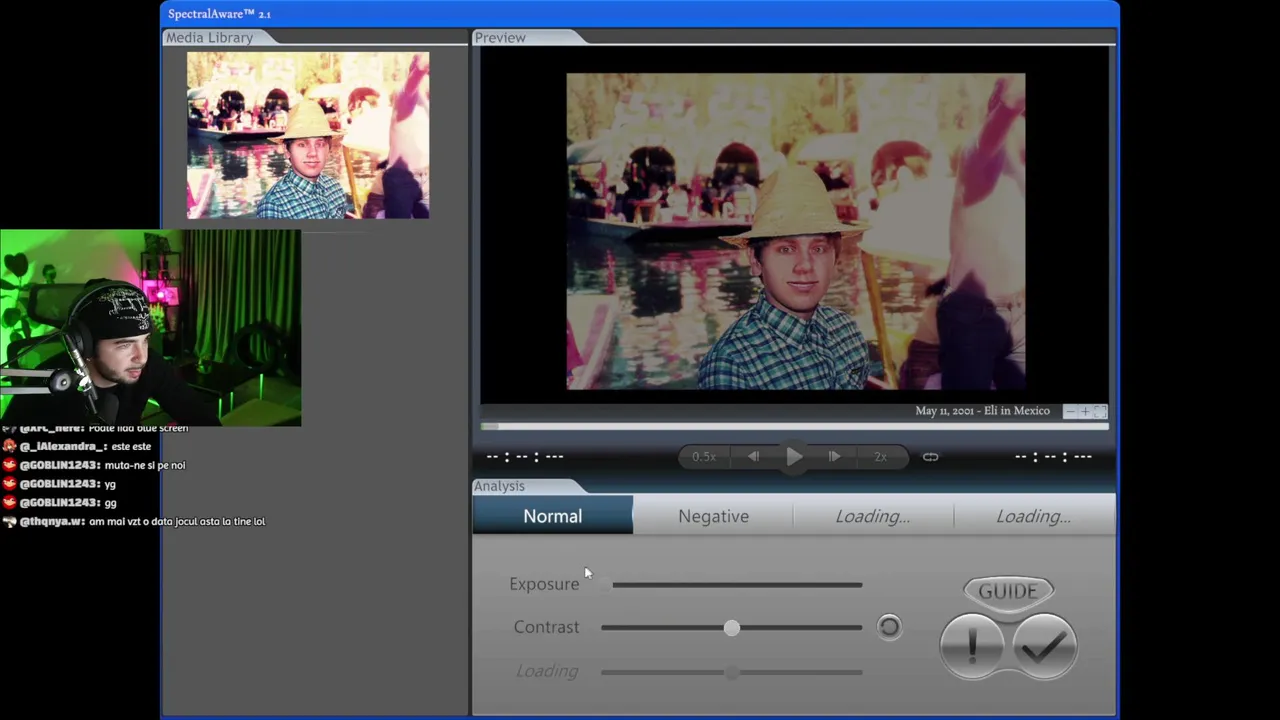The image size is (1280, 720).
Task: Click the Exposure label
Action: 544,584
